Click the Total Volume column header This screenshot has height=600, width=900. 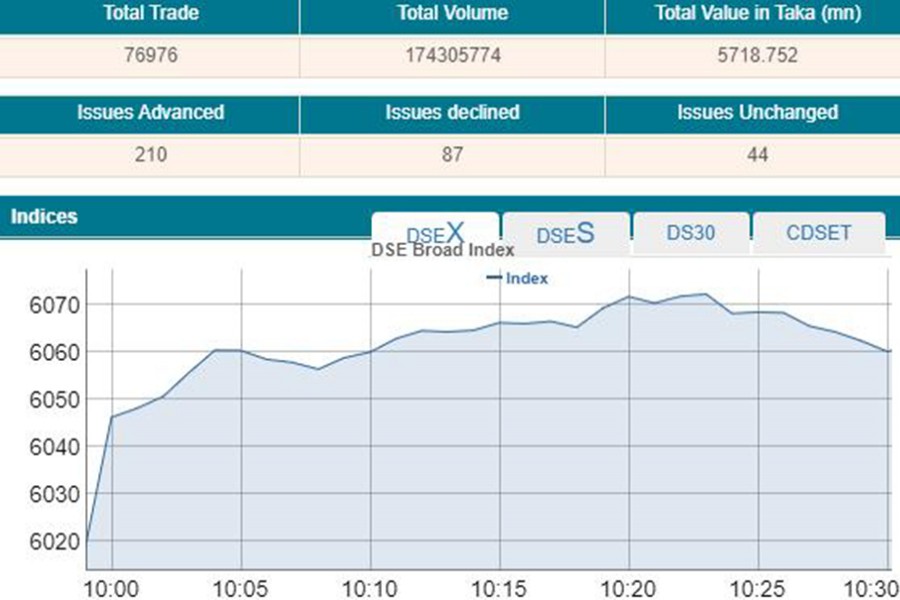pyautogui.click(x=452, y=14)
